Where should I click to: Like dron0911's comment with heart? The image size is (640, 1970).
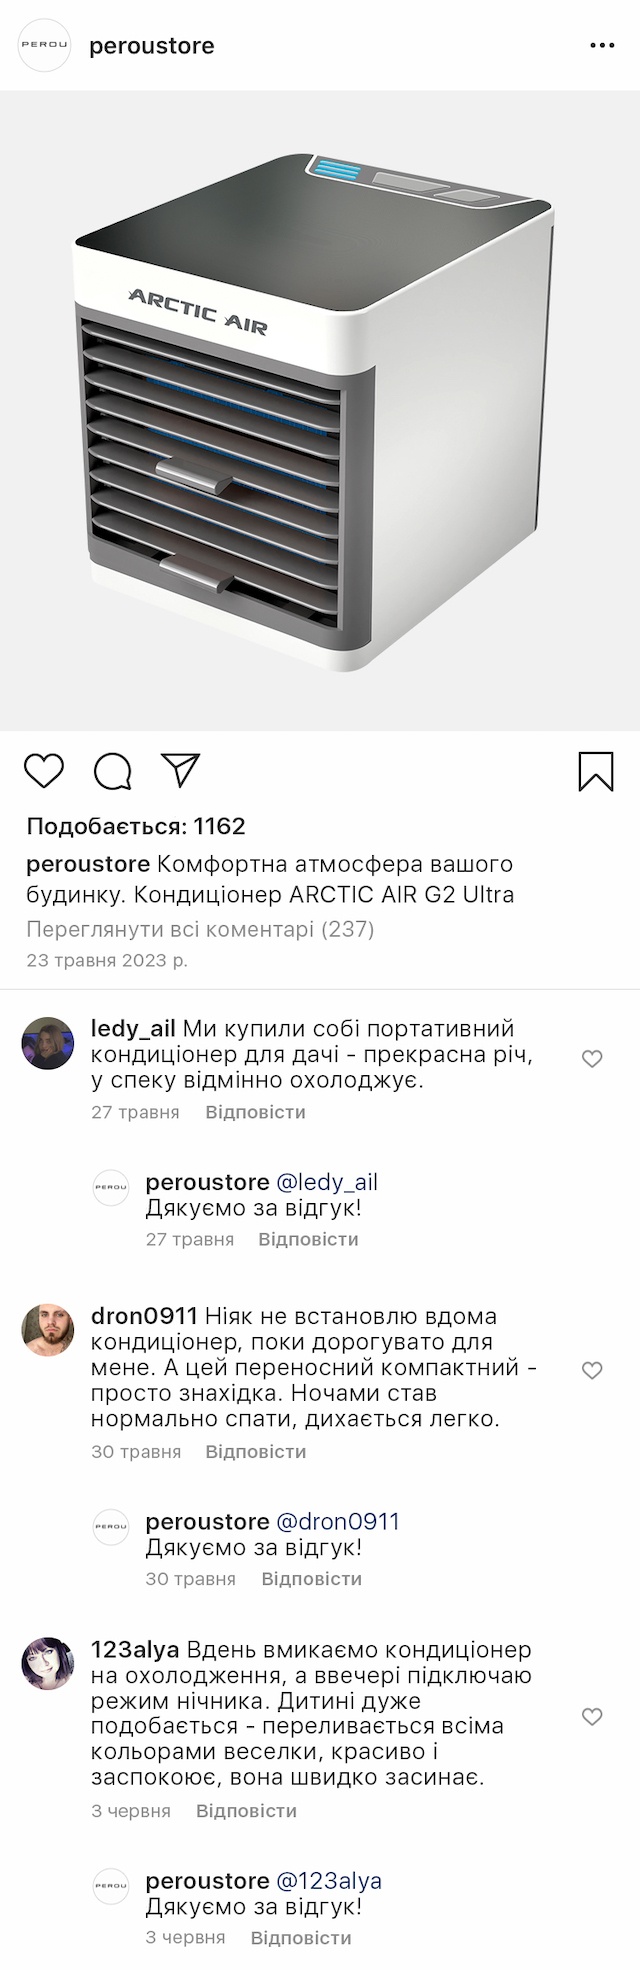[x=592, y=1370]
